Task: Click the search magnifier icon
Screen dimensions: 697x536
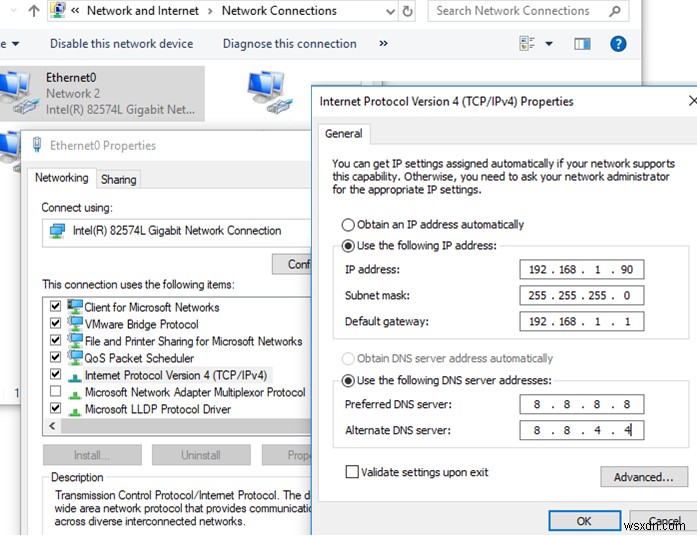Action: (x=615, y=11)
